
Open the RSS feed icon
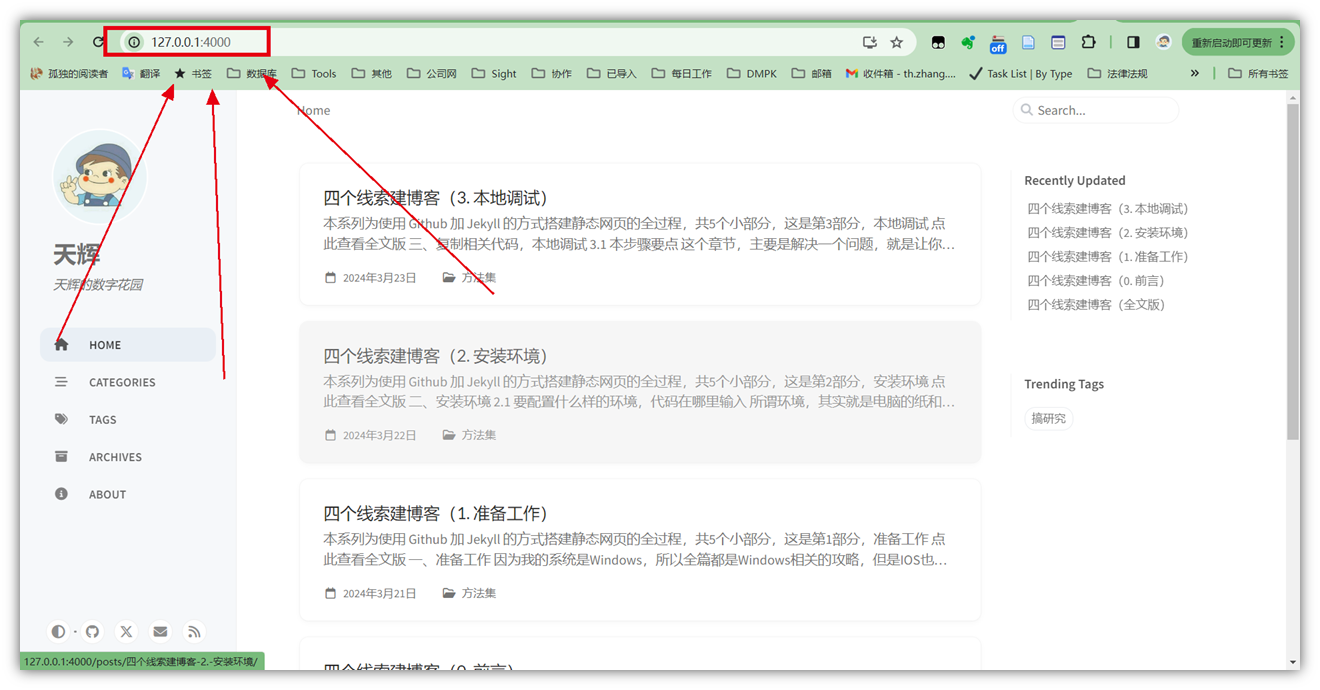[x=194, y=631]
